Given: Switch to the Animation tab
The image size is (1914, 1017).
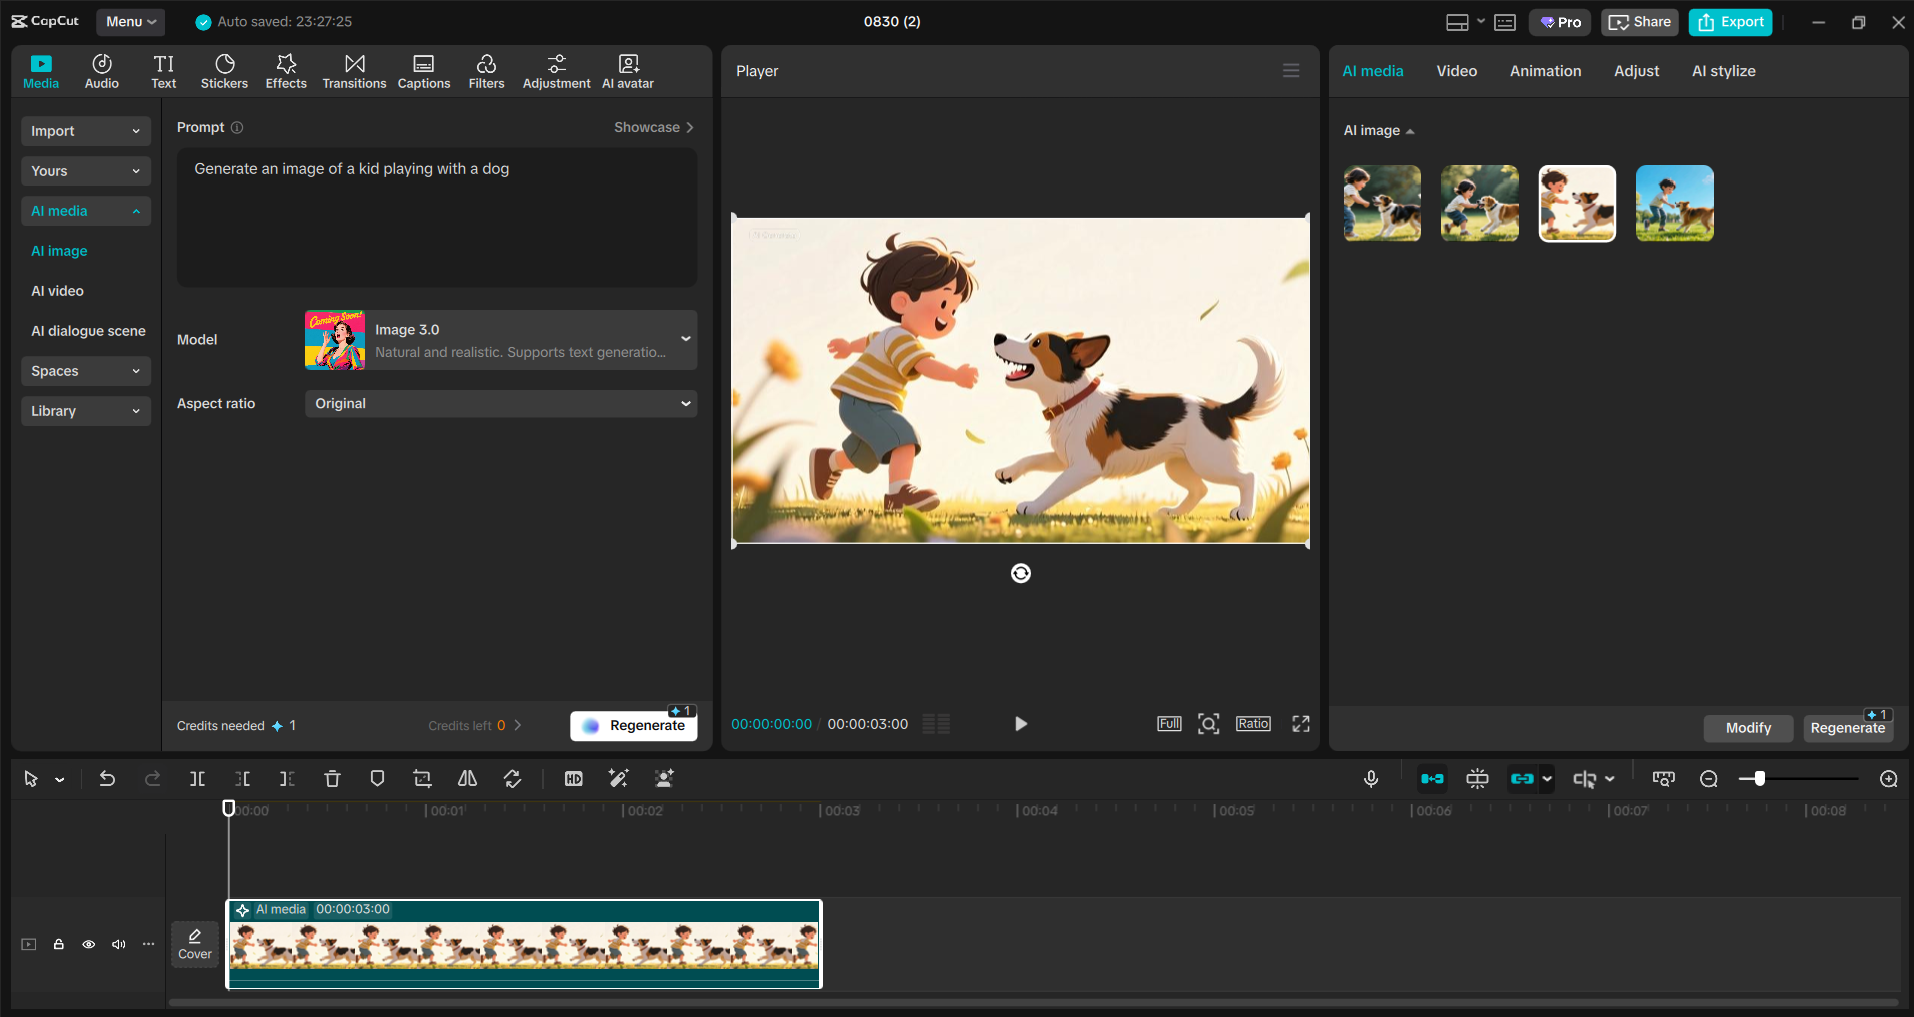Looking at the screenshot, I should (1544, 70).
